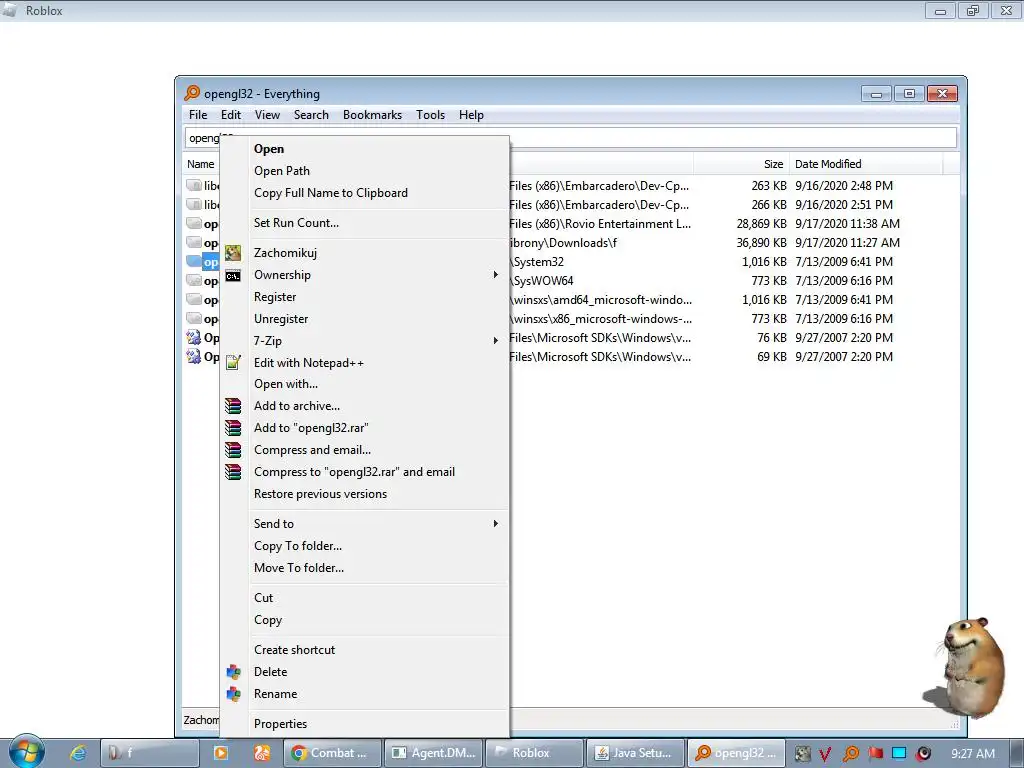Switch to the Roblox taskbar button
Screen dimensions: 1024x768
(x=534, y=753)
